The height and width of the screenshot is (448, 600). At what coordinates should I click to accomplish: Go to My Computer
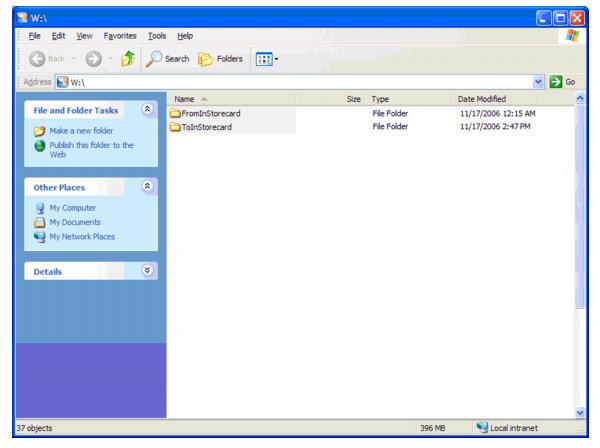[x=72, y=208]
